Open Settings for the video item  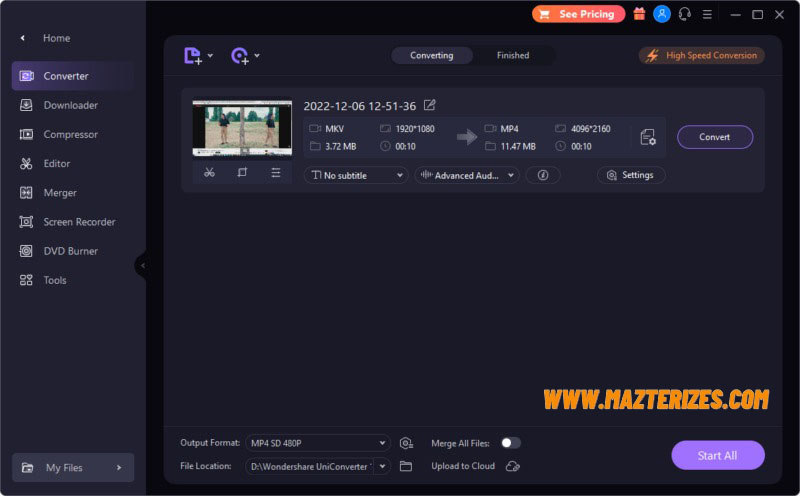(631, 175)
